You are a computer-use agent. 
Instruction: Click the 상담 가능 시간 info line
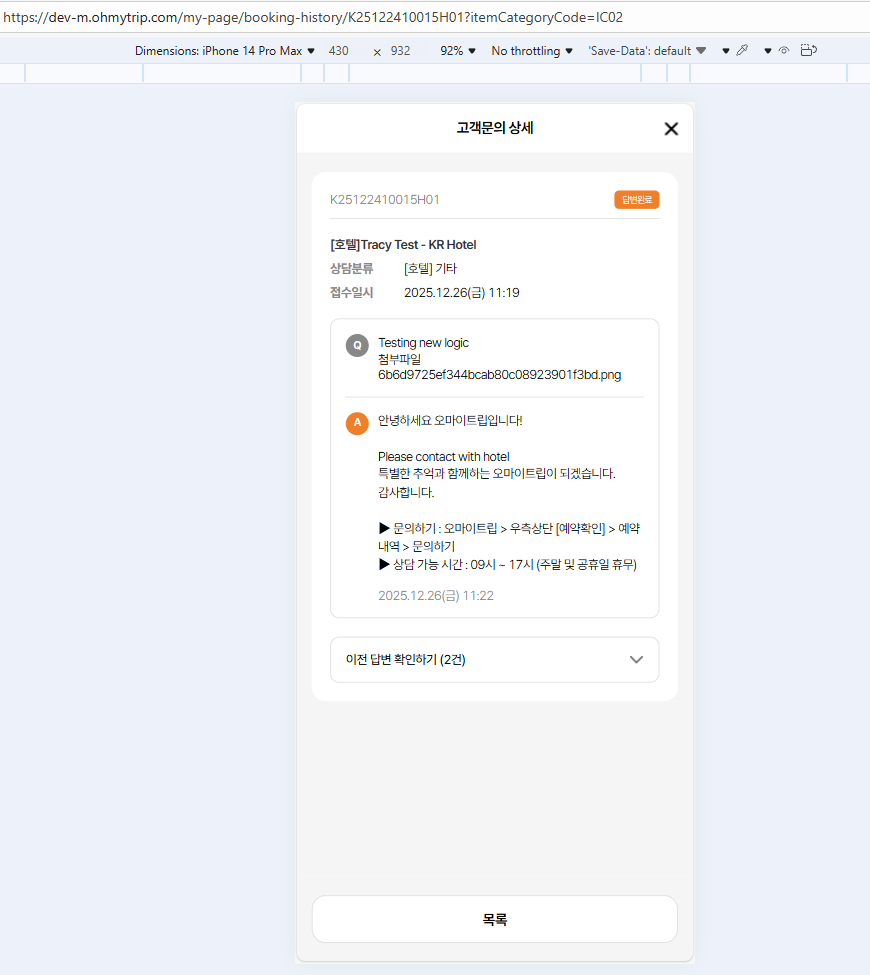(507, 565)
